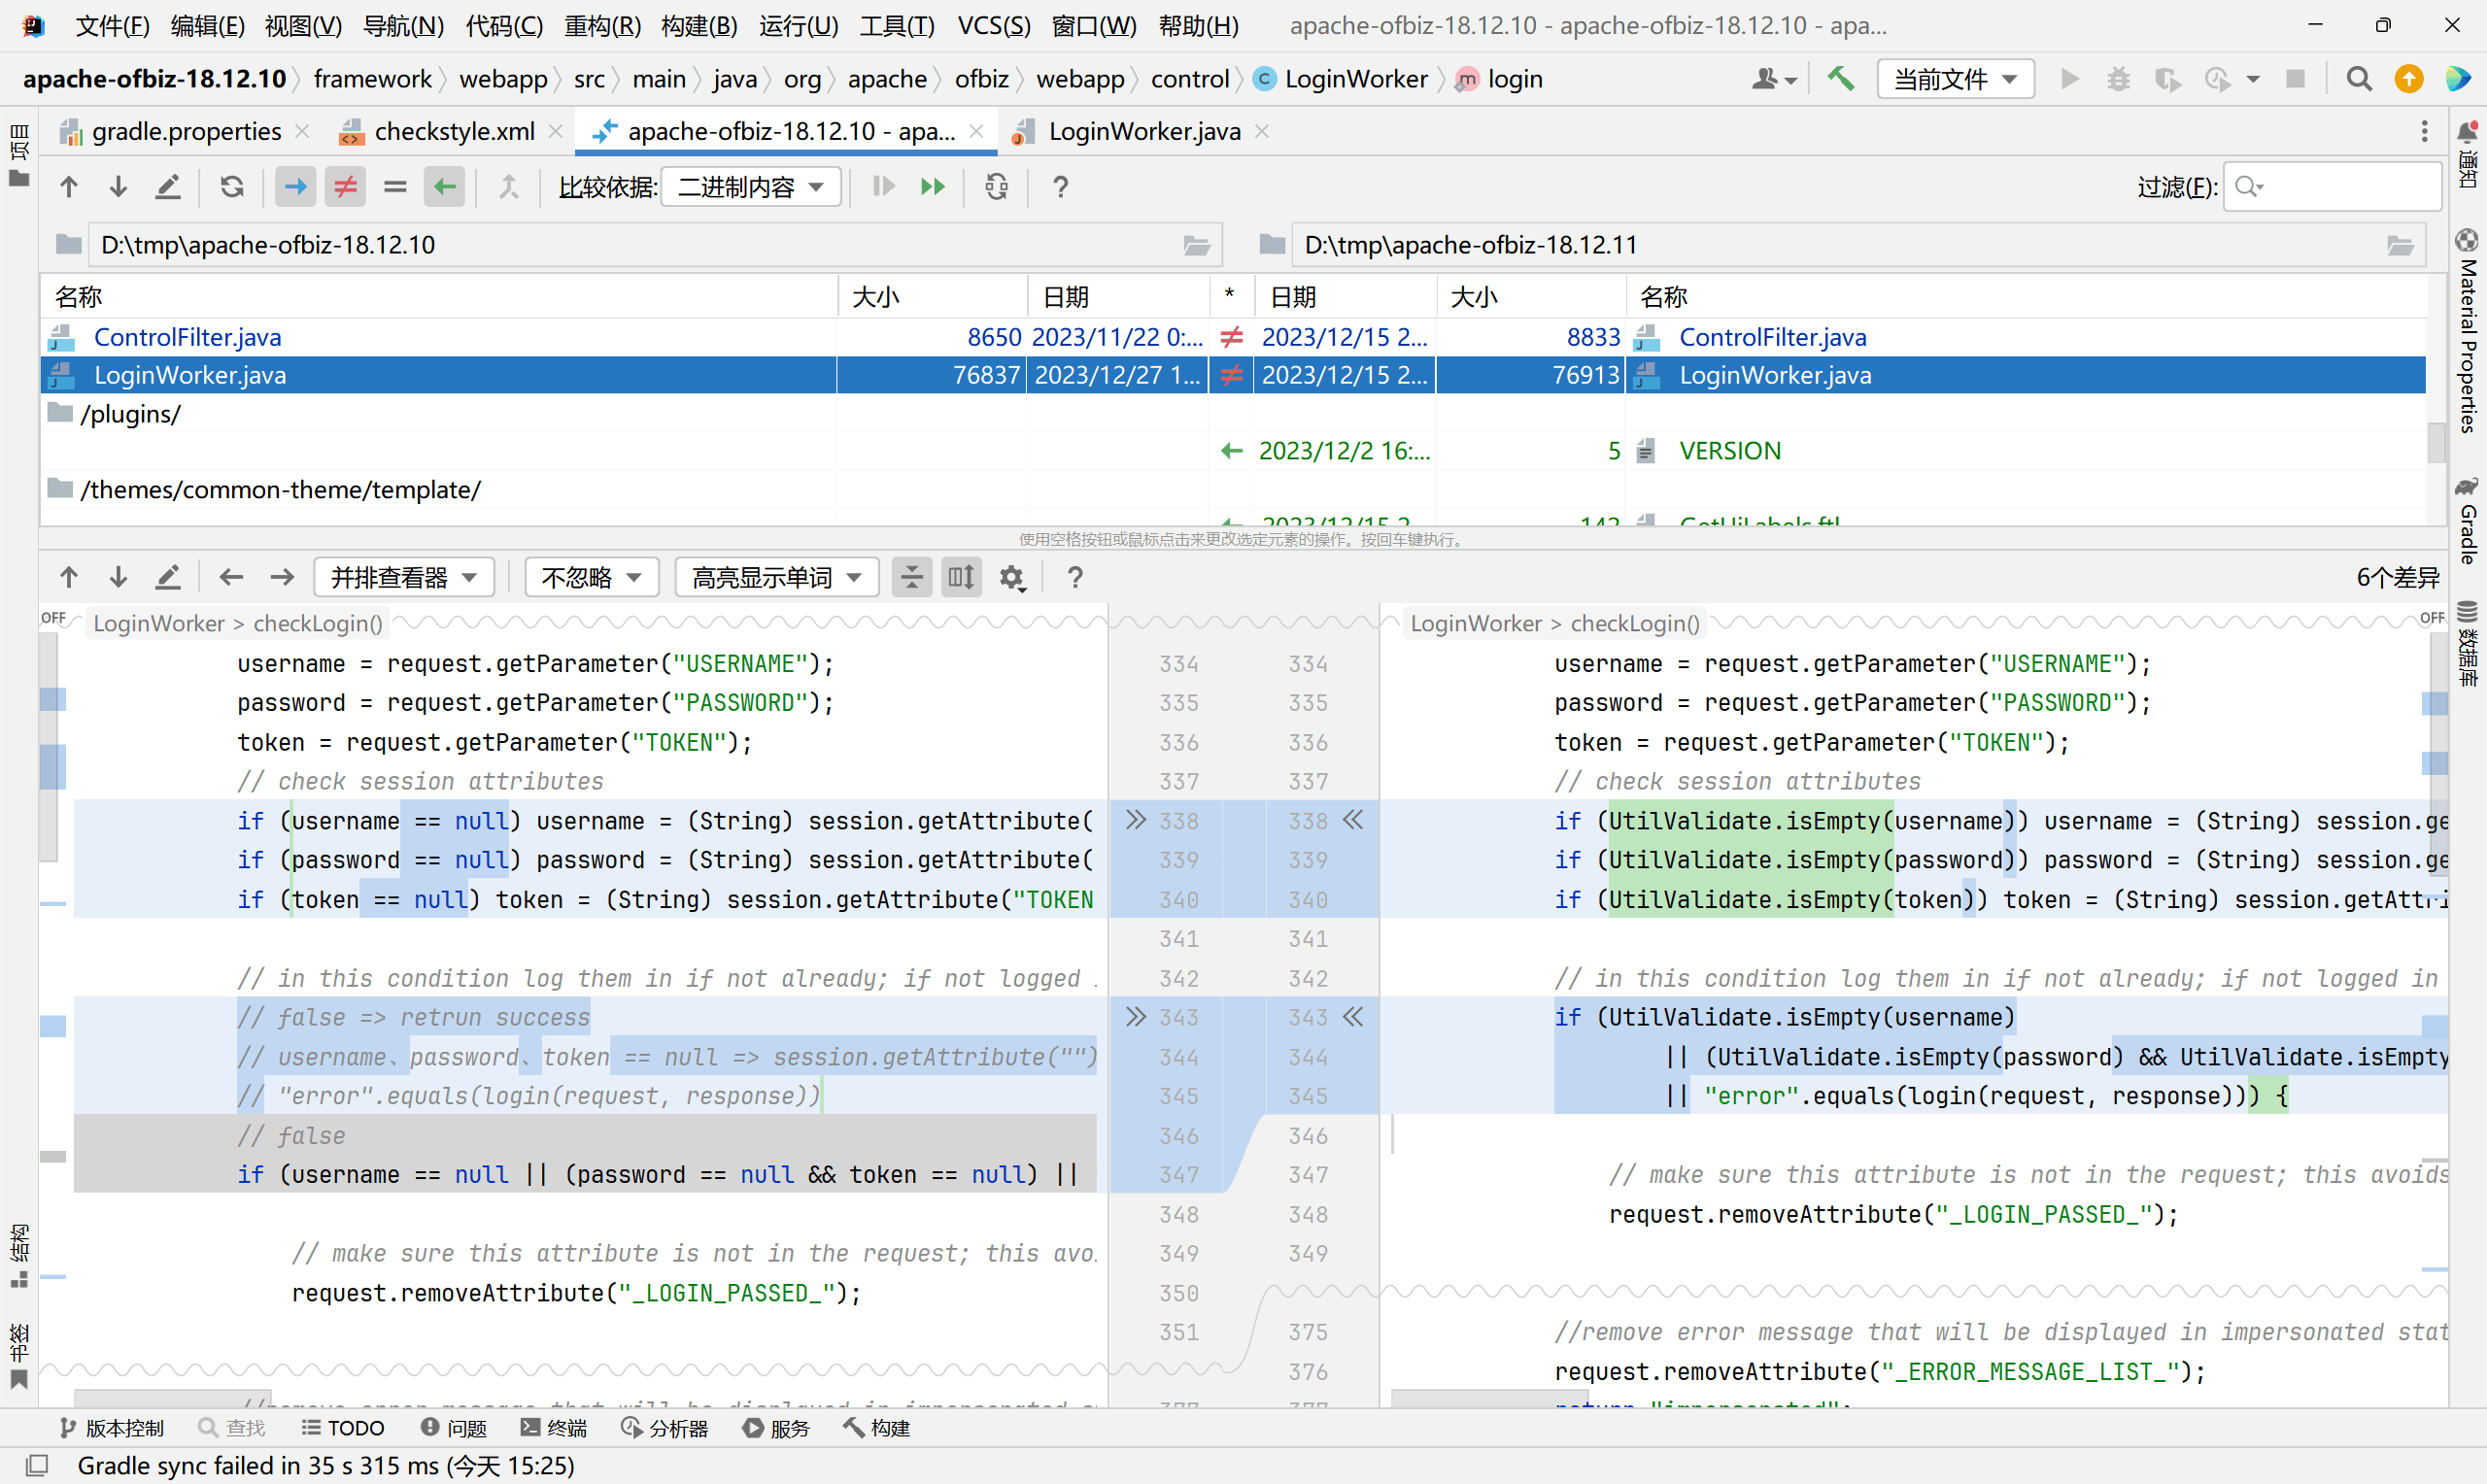Toggle show different files filter
The height and width of the screenshot is (1484, 2487).
[x=345, y=187]
